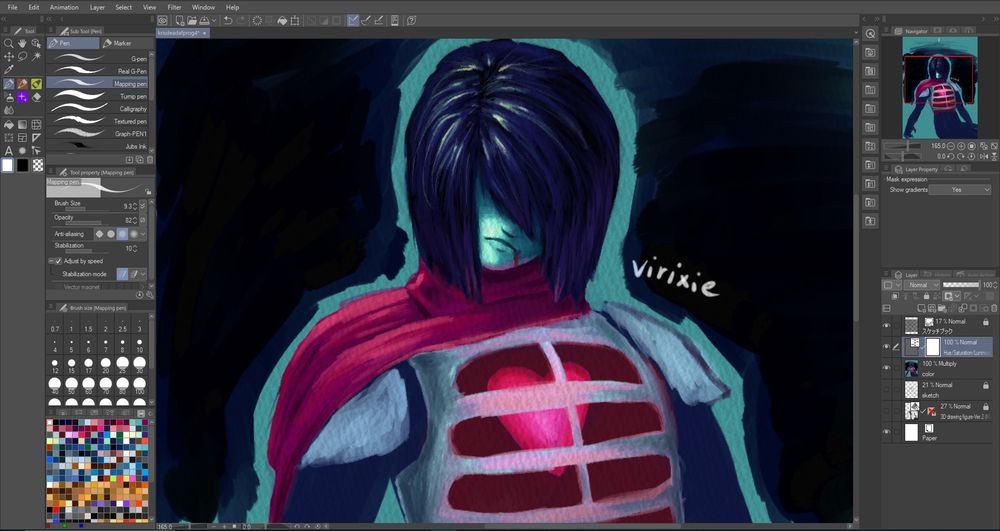Viewport: 1000px width, 531px height.
Task: Select the Gradient tool
Action: (22, 124)
